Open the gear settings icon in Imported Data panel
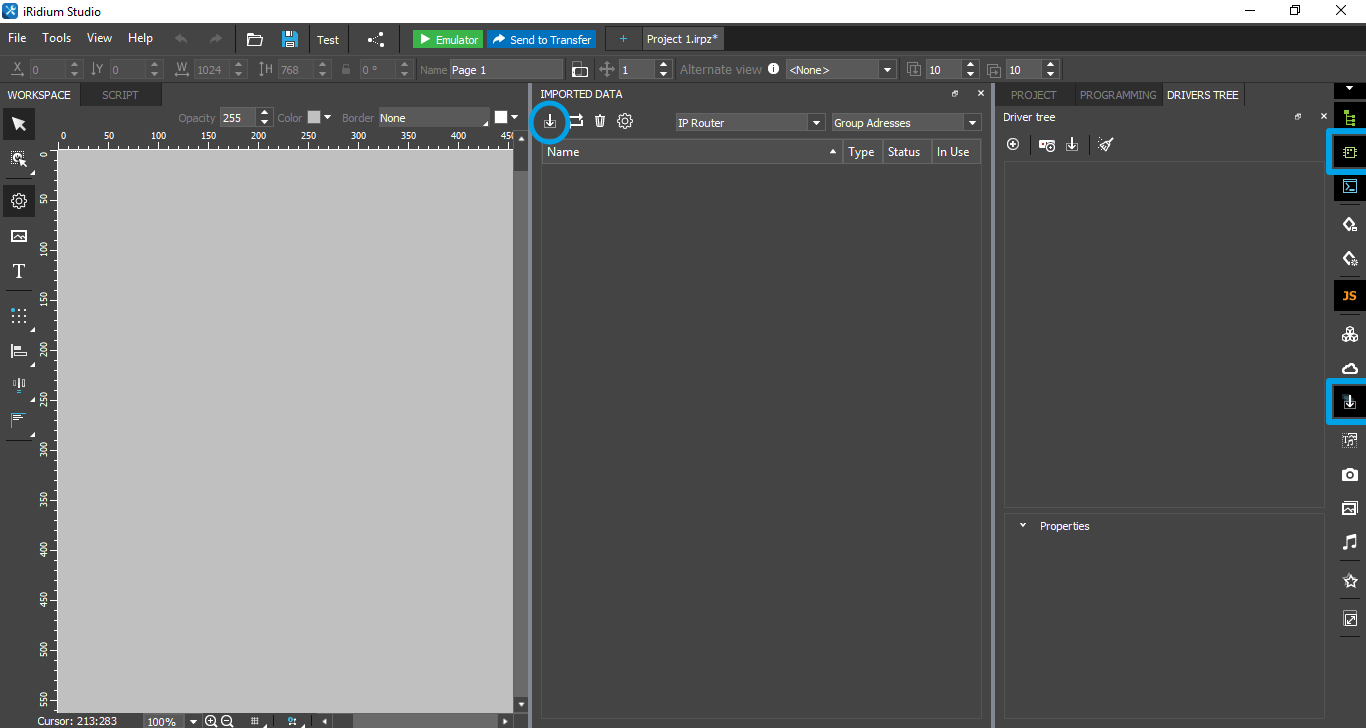The height and width of the screenshot is (728, 1366). tap(624, 121)
